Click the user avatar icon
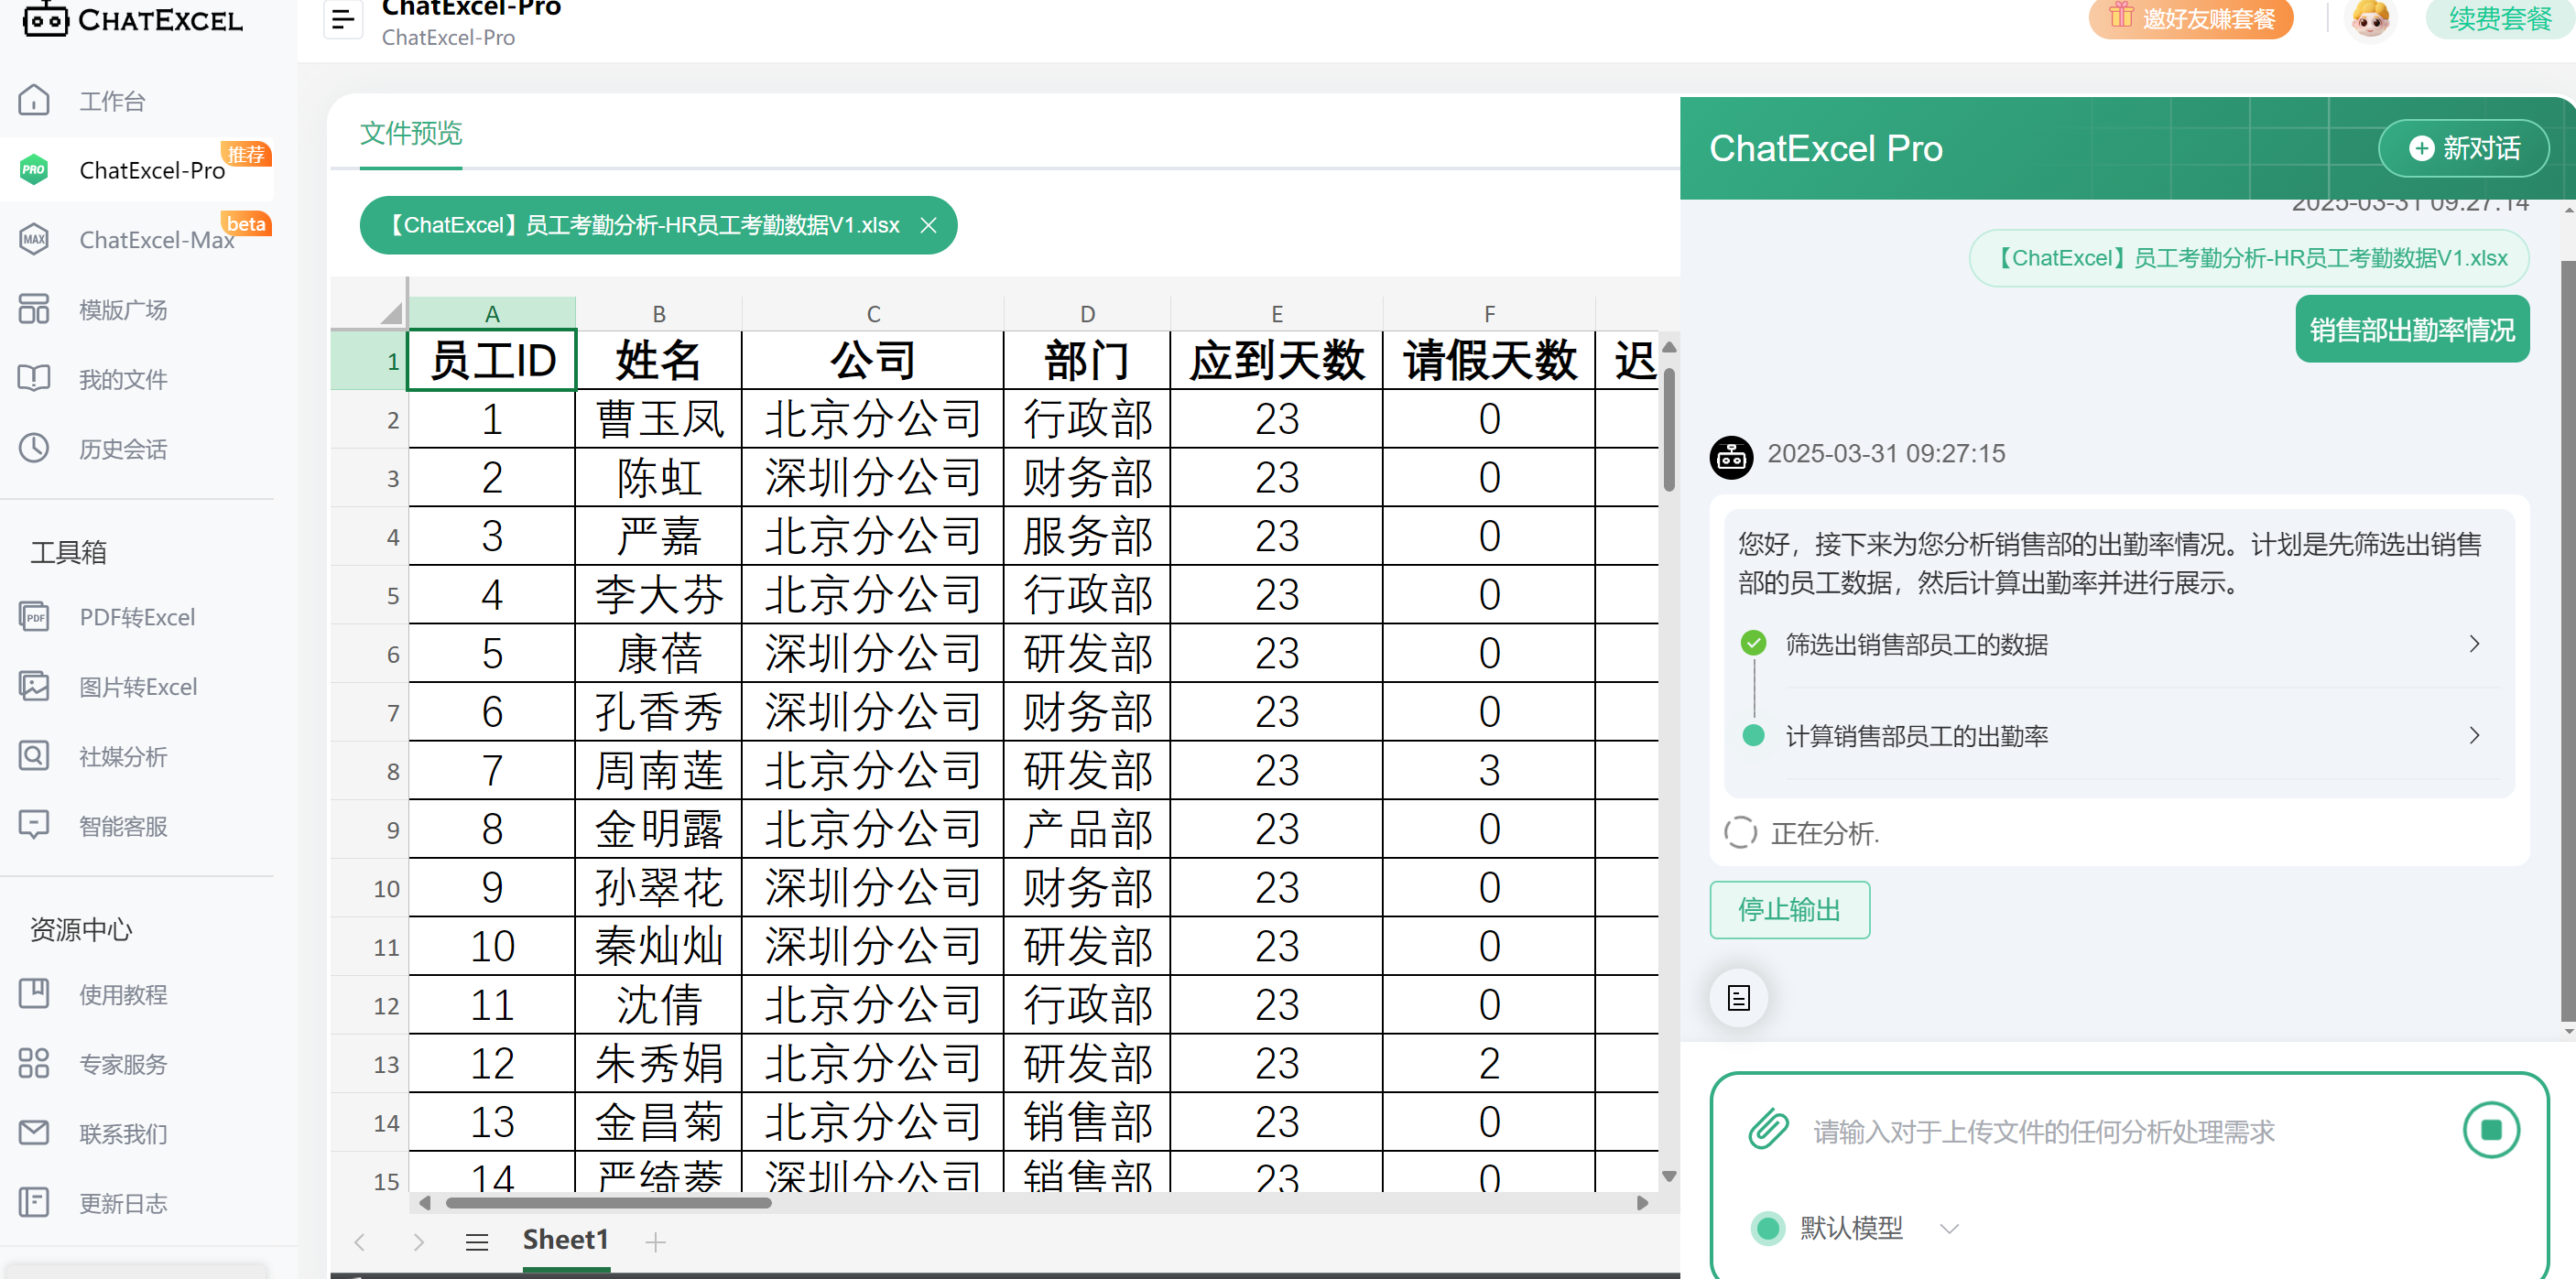The height and width of the screenshot is (1279, 2576). (2369, 19)
